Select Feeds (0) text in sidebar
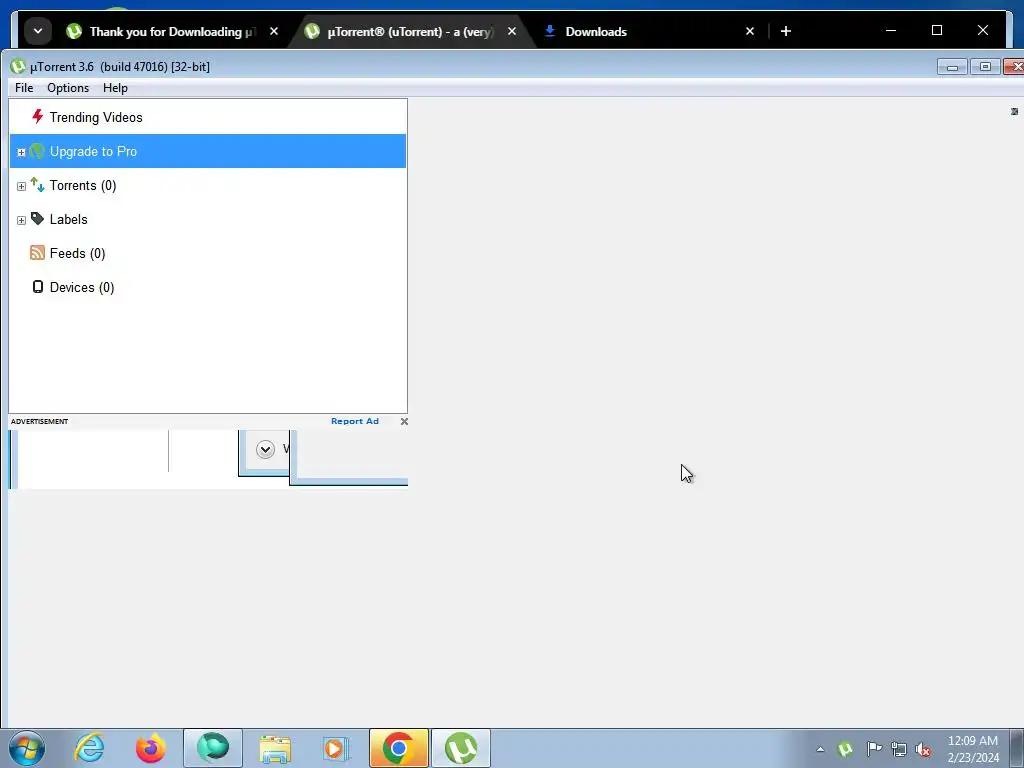1024x768 pixels. pos(77,253)
